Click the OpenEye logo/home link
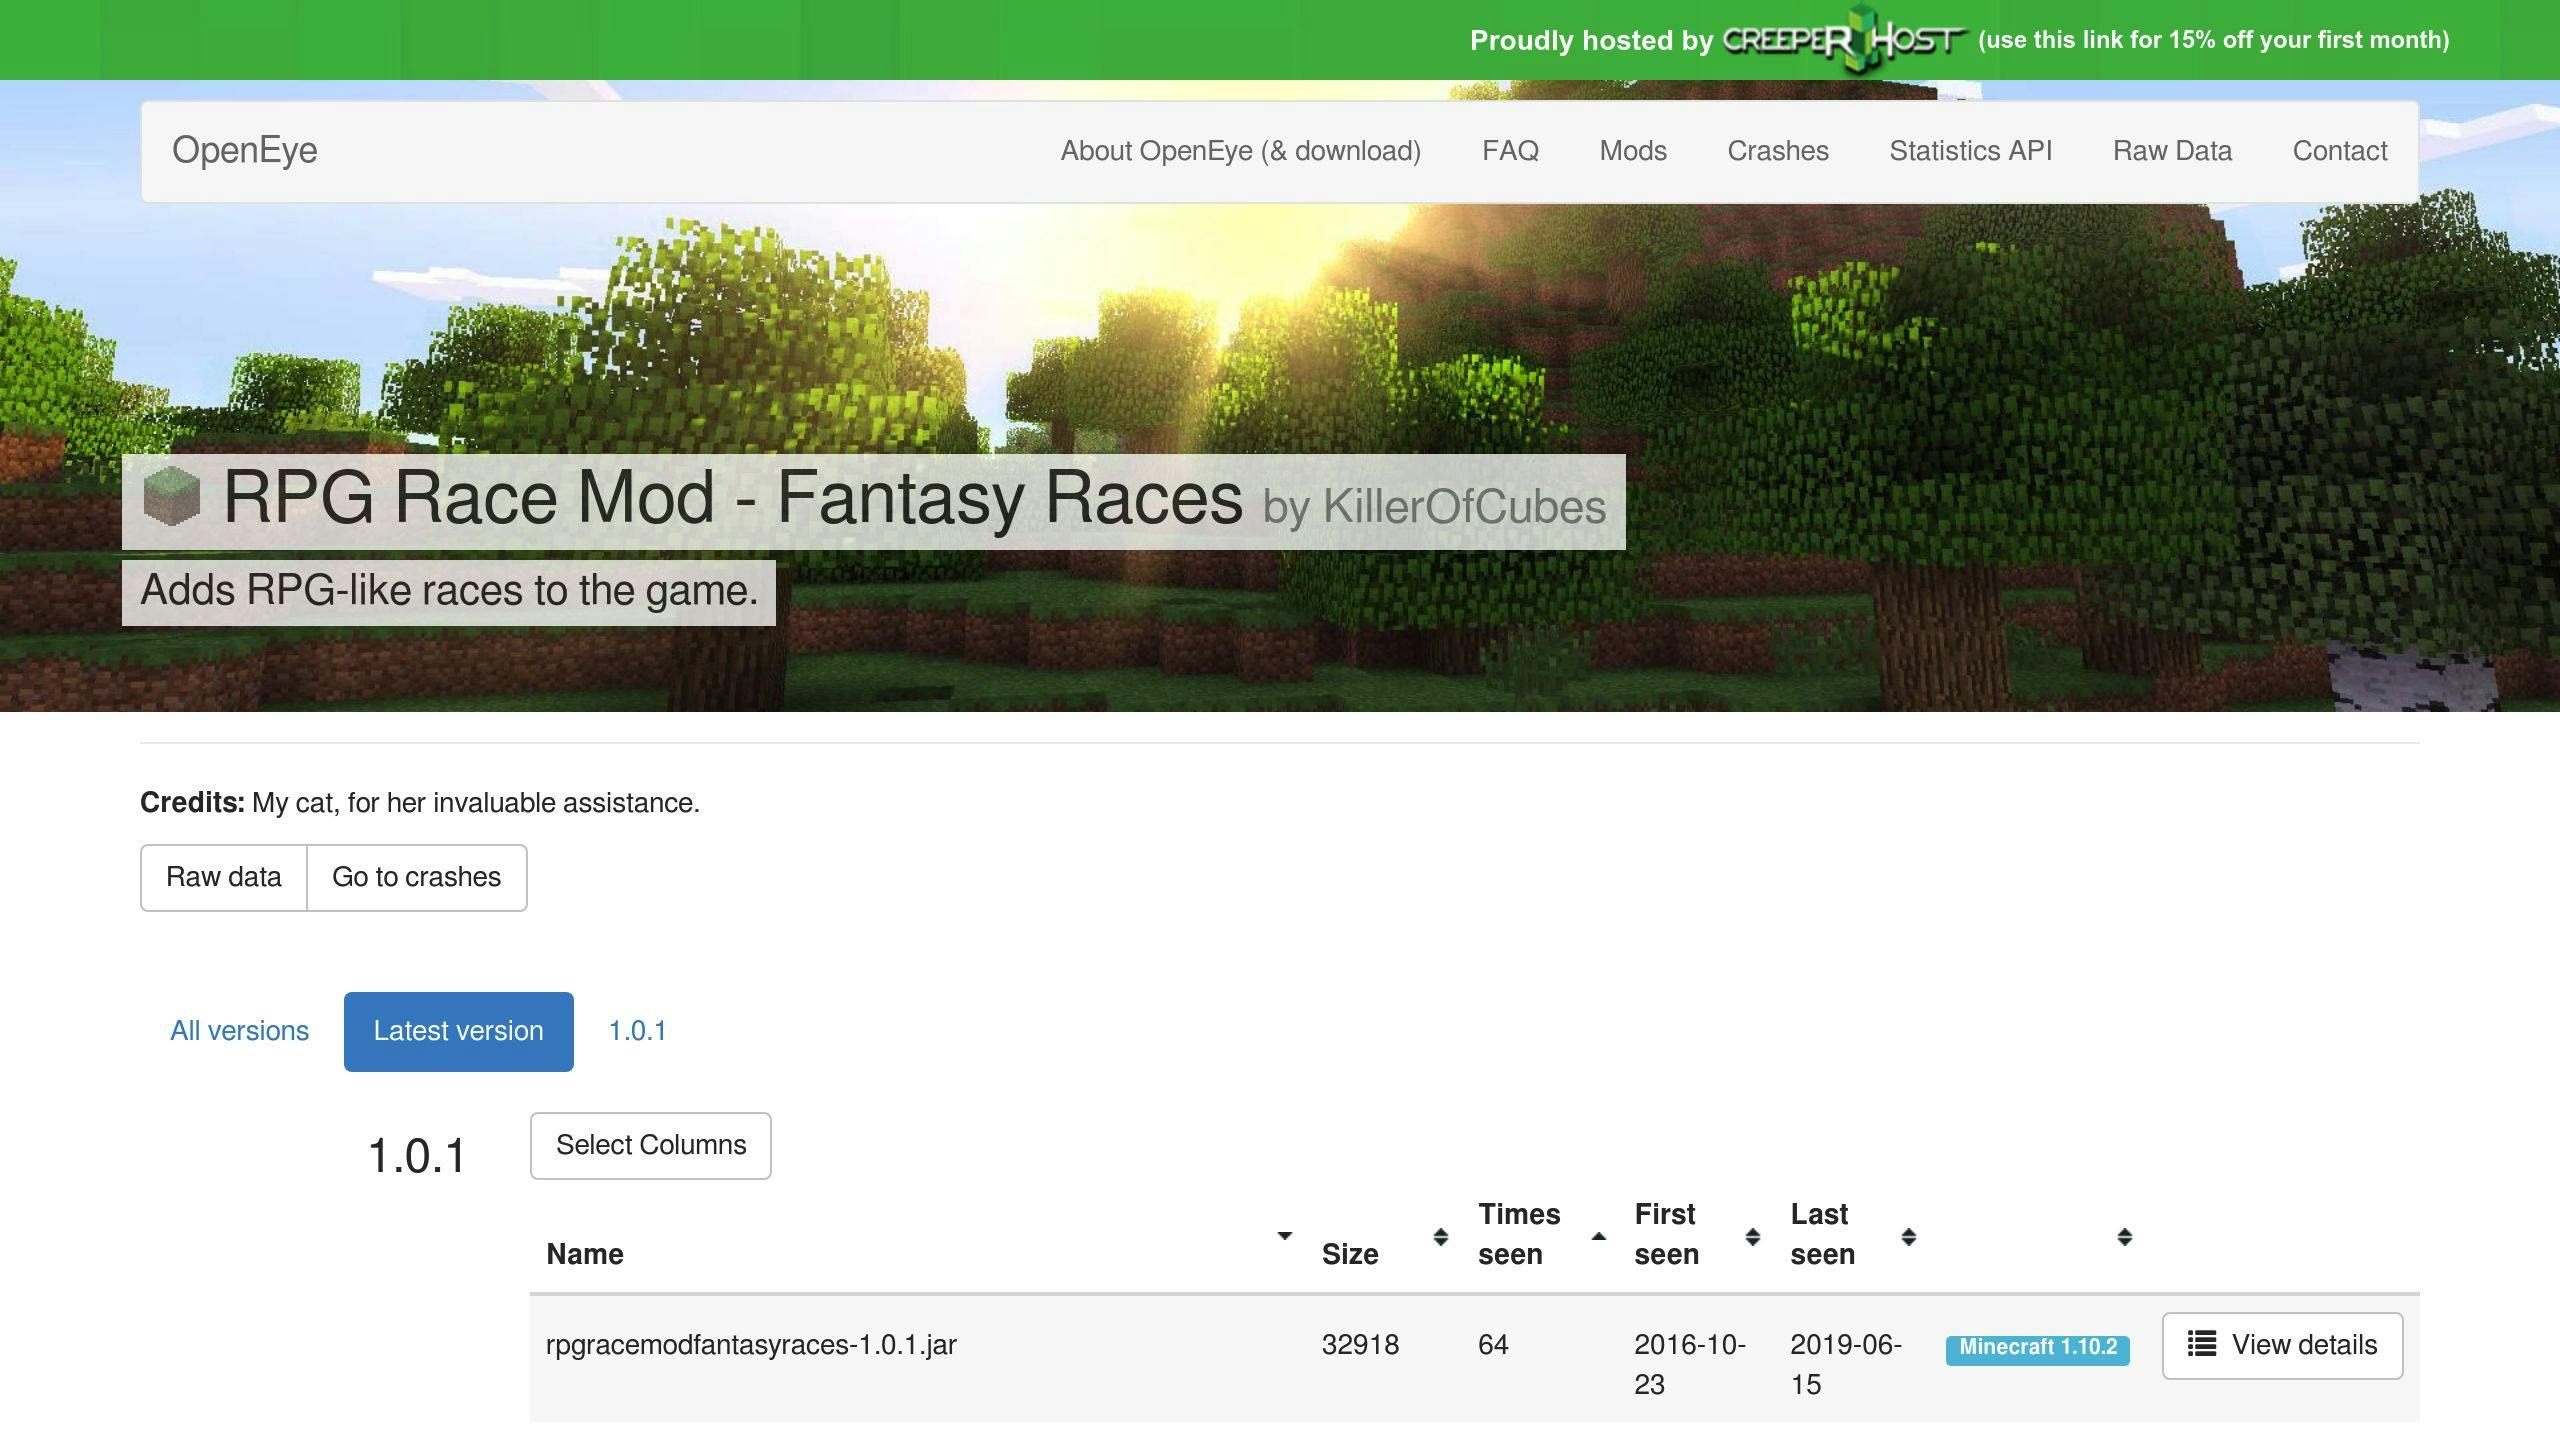The height and width of the screenshot is (1440, 2560). coord(243,149)
